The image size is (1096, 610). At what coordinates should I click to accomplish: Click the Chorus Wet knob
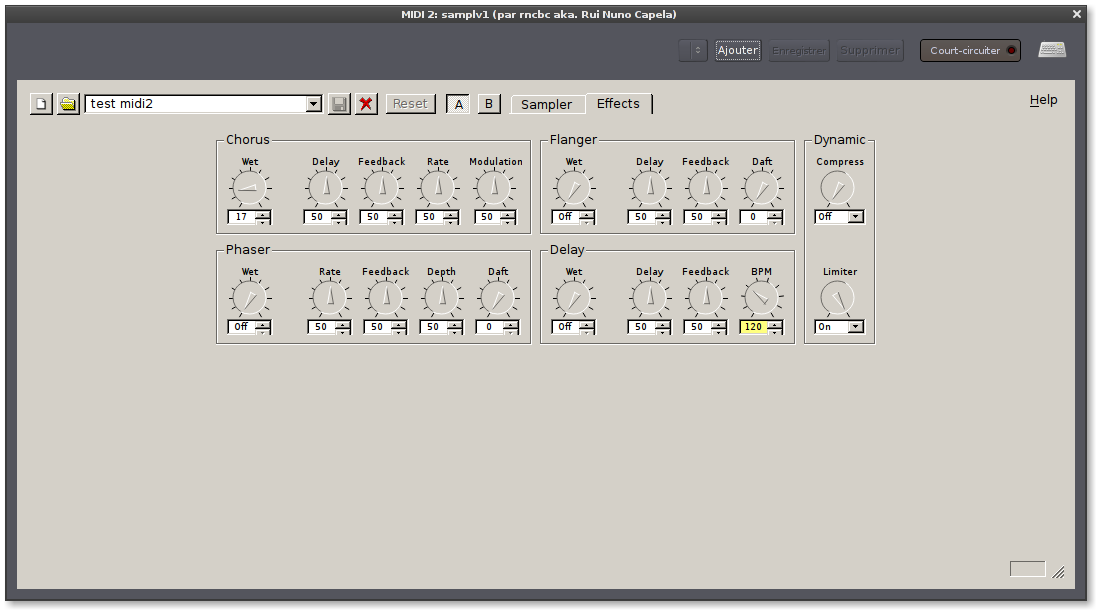pos(250,188)
